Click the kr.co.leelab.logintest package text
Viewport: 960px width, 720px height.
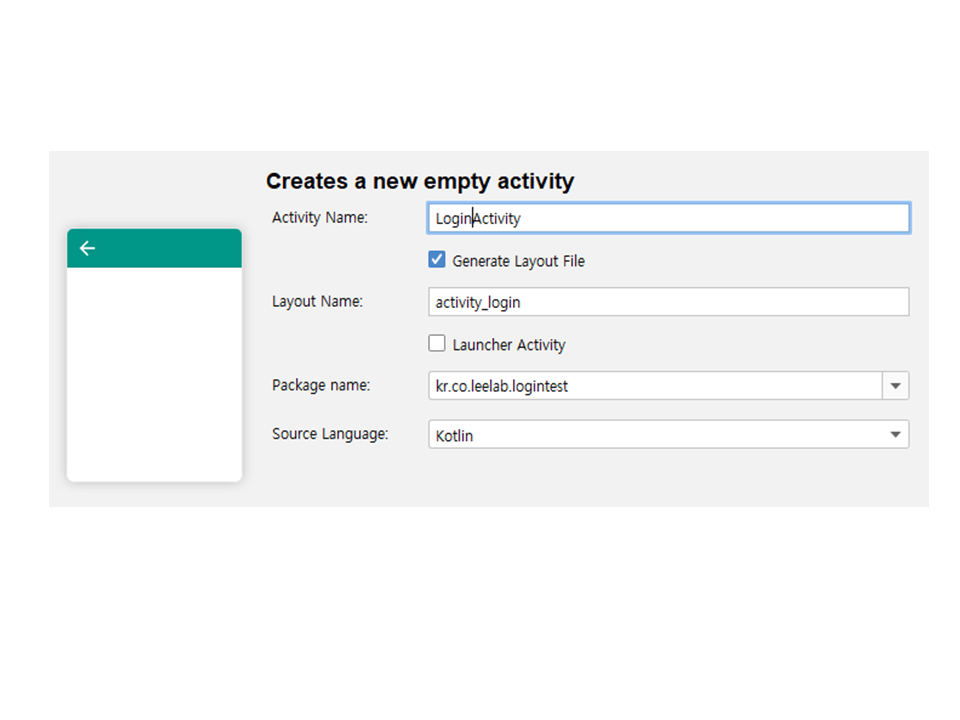pyautogui.click(x=502, y=386)
